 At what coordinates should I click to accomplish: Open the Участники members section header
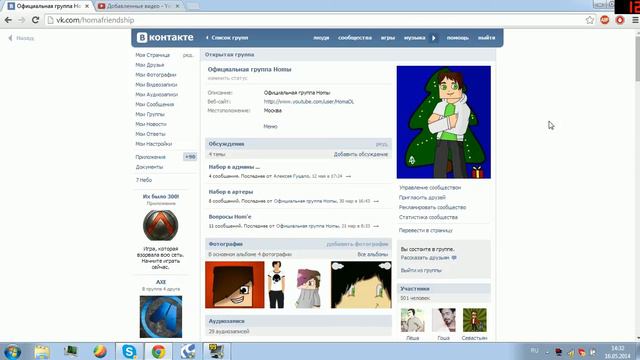444,289
